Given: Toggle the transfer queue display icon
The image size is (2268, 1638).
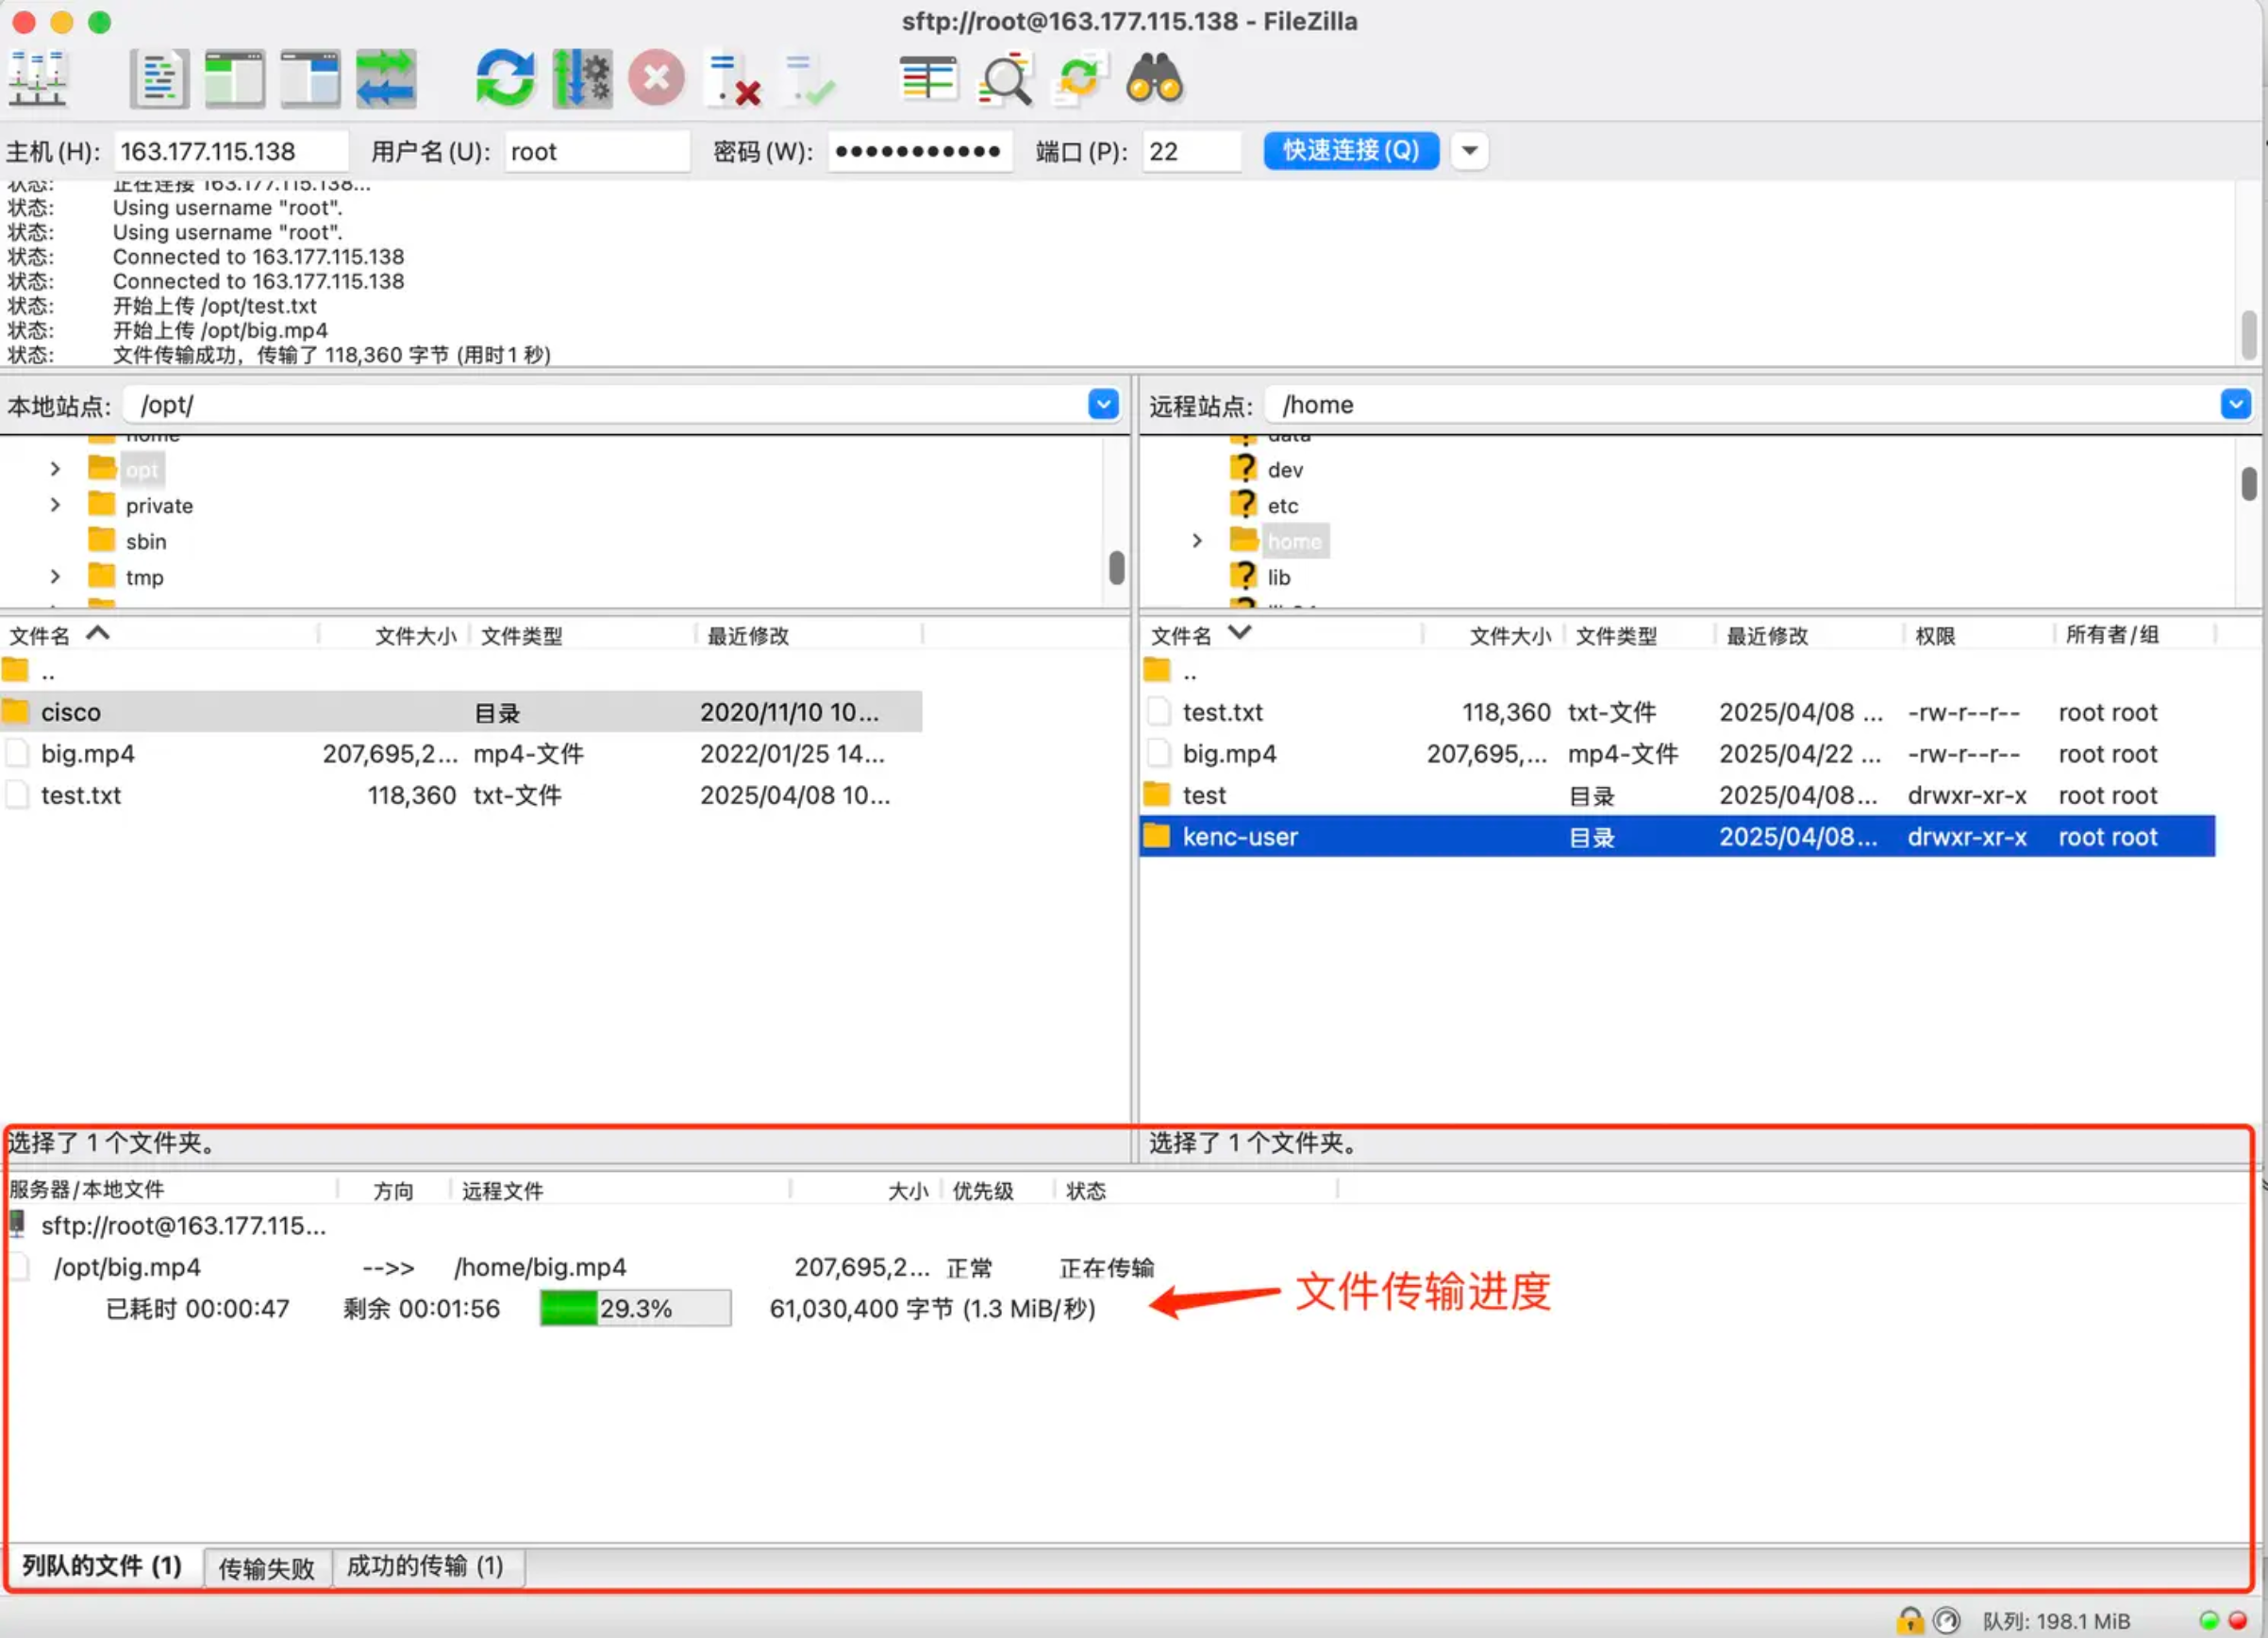Looking at the screenshot, I should click(385, 78).
